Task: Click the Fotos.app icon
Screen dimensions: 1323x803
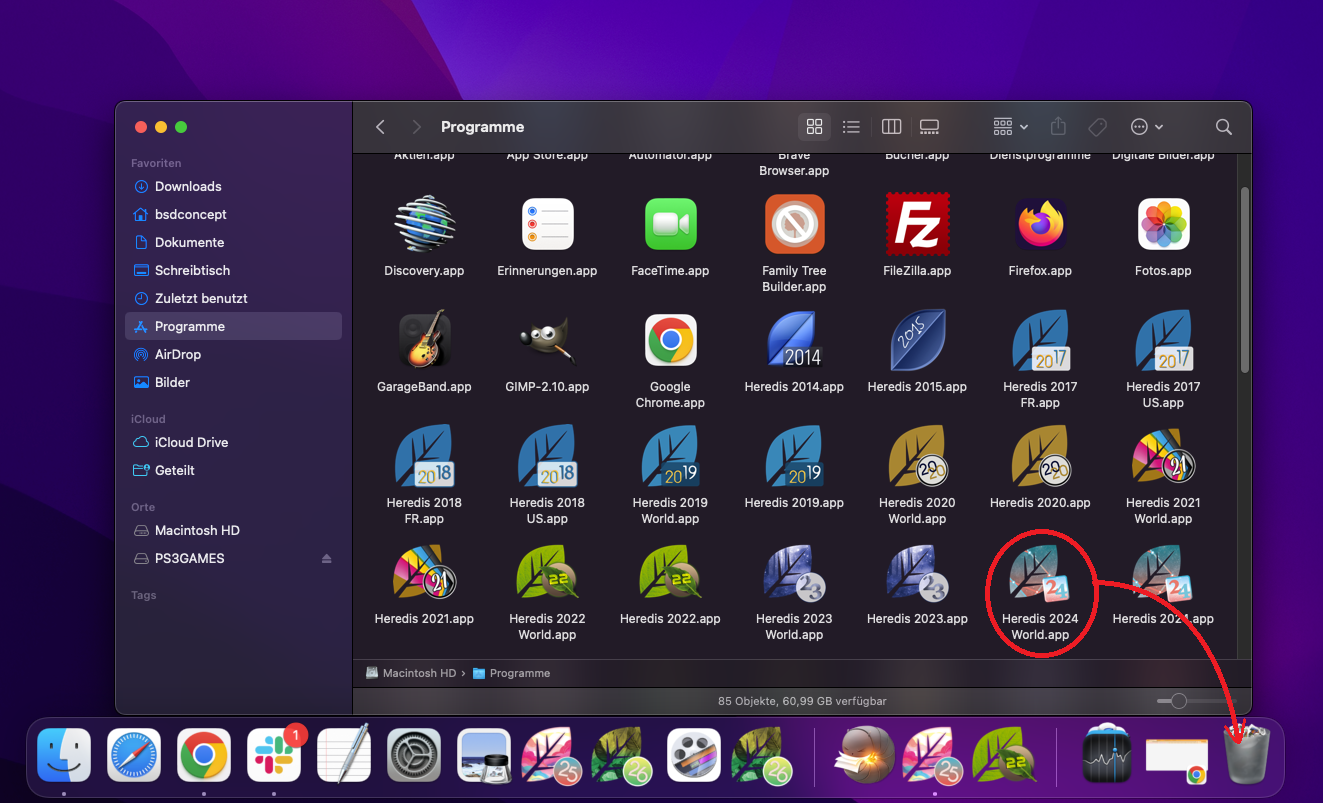Action: tap(1163, 224)
